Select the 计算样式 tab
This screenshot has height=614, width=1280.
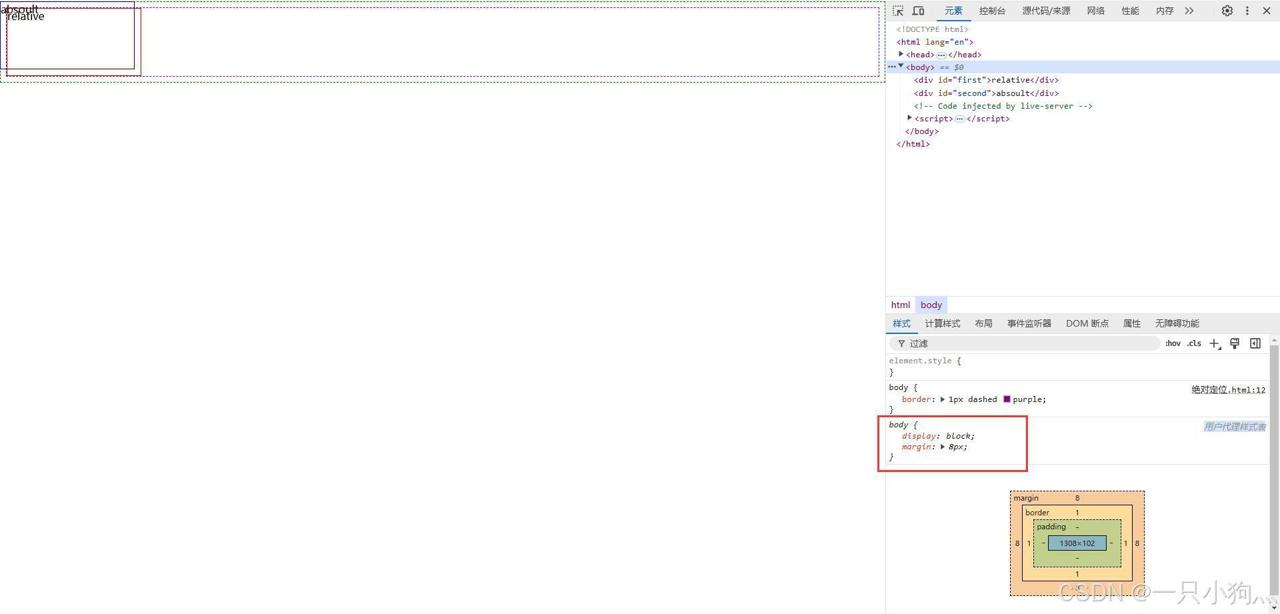click(942, 323)
